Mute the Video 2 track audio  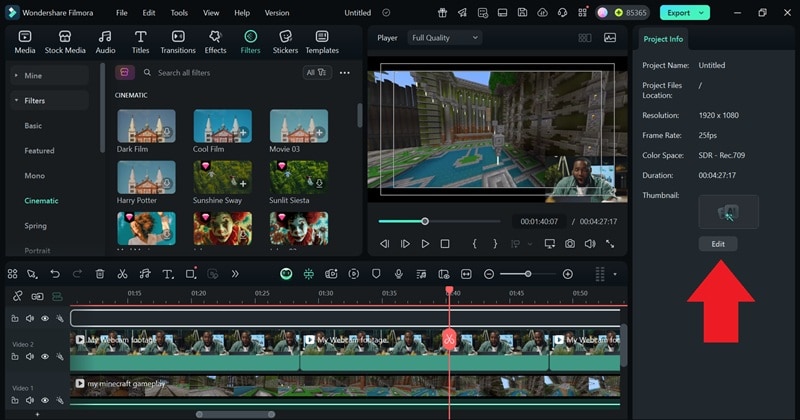click(x=30, y=357)
